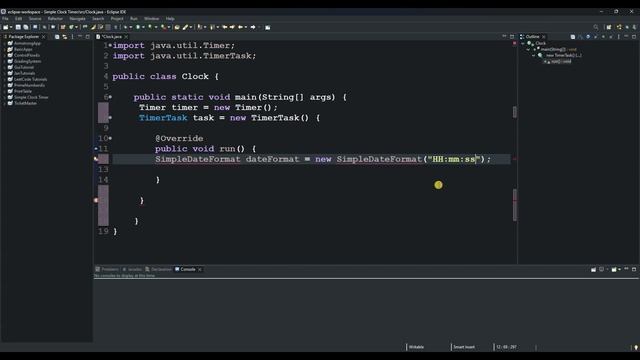The image size is (640, 360).
Task: Select the run() method in Outline
Action: click(x=561, y=62)
